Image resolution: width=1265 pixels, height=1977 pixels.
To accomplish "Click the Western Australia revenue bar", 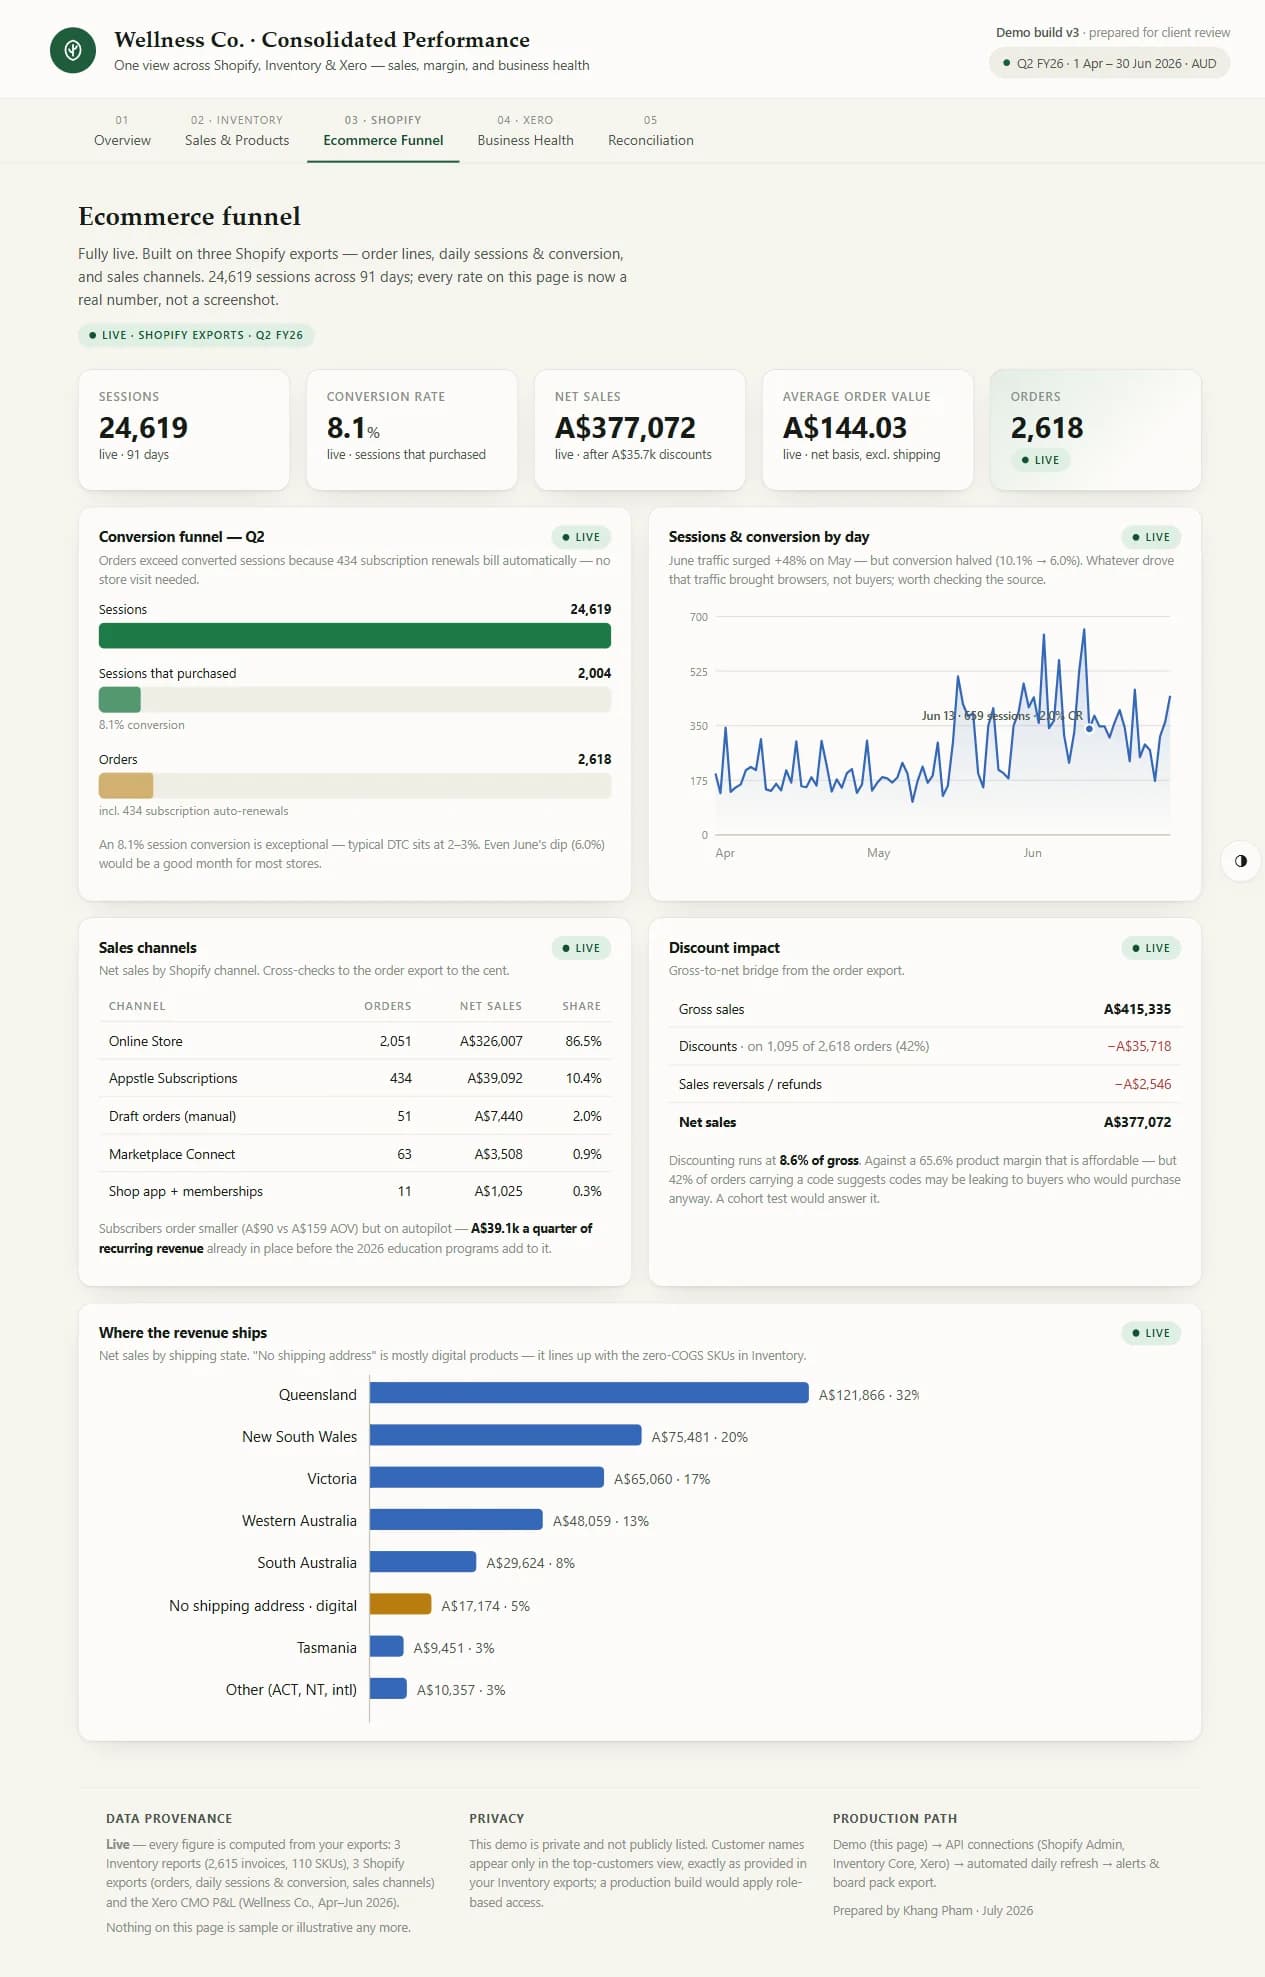I will click(x=456, y=1520).
